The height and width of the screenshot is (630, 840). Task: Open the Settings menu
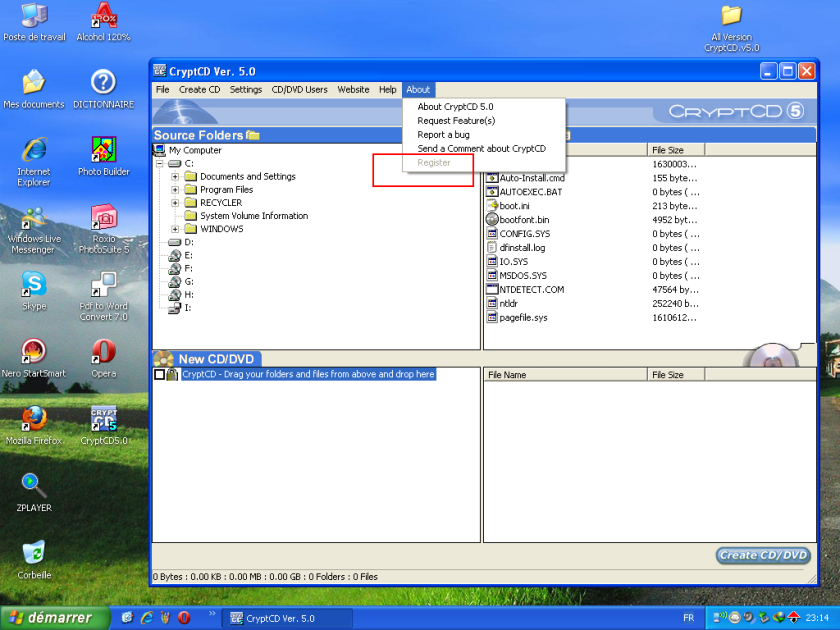tap(246, 89)
